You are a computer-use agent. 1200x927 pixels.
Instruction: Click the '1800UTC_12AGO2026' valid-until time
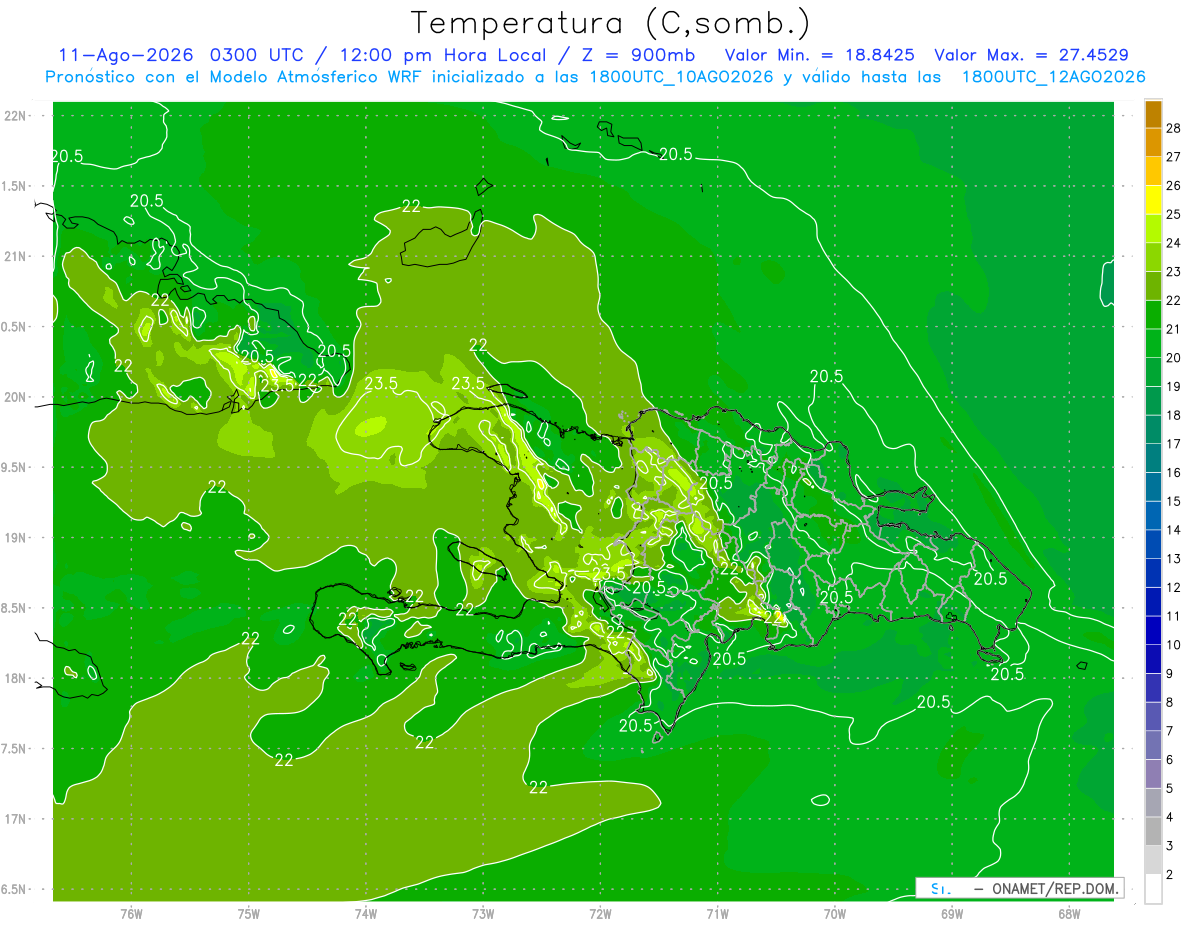click(x=1053, y=77)
